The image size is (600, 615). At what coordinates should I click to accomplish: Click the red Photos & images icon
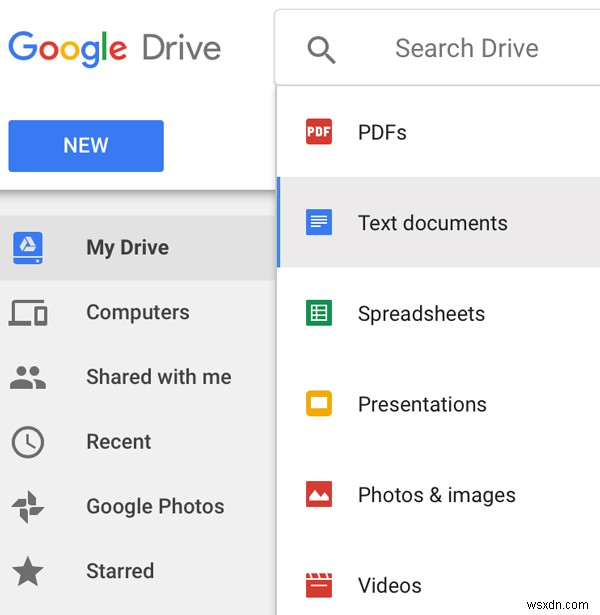(319, 494)
